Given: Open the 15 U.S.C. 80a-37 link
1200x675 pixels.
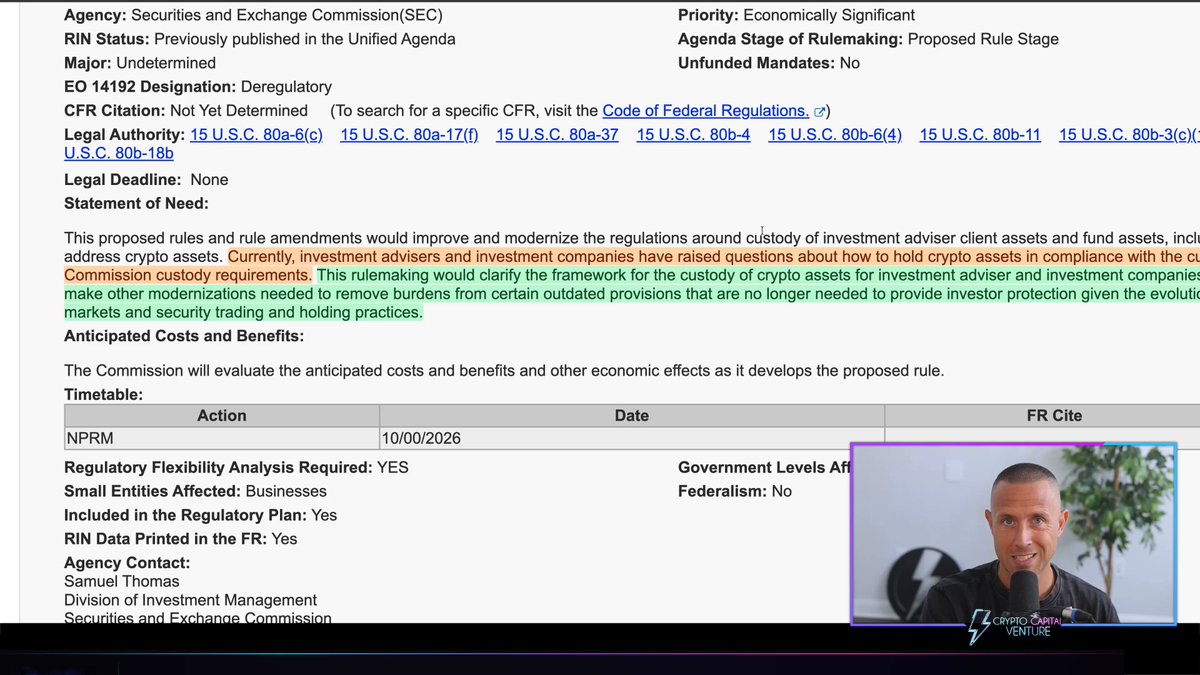Looking at the screenshot, I should [557, 135].
